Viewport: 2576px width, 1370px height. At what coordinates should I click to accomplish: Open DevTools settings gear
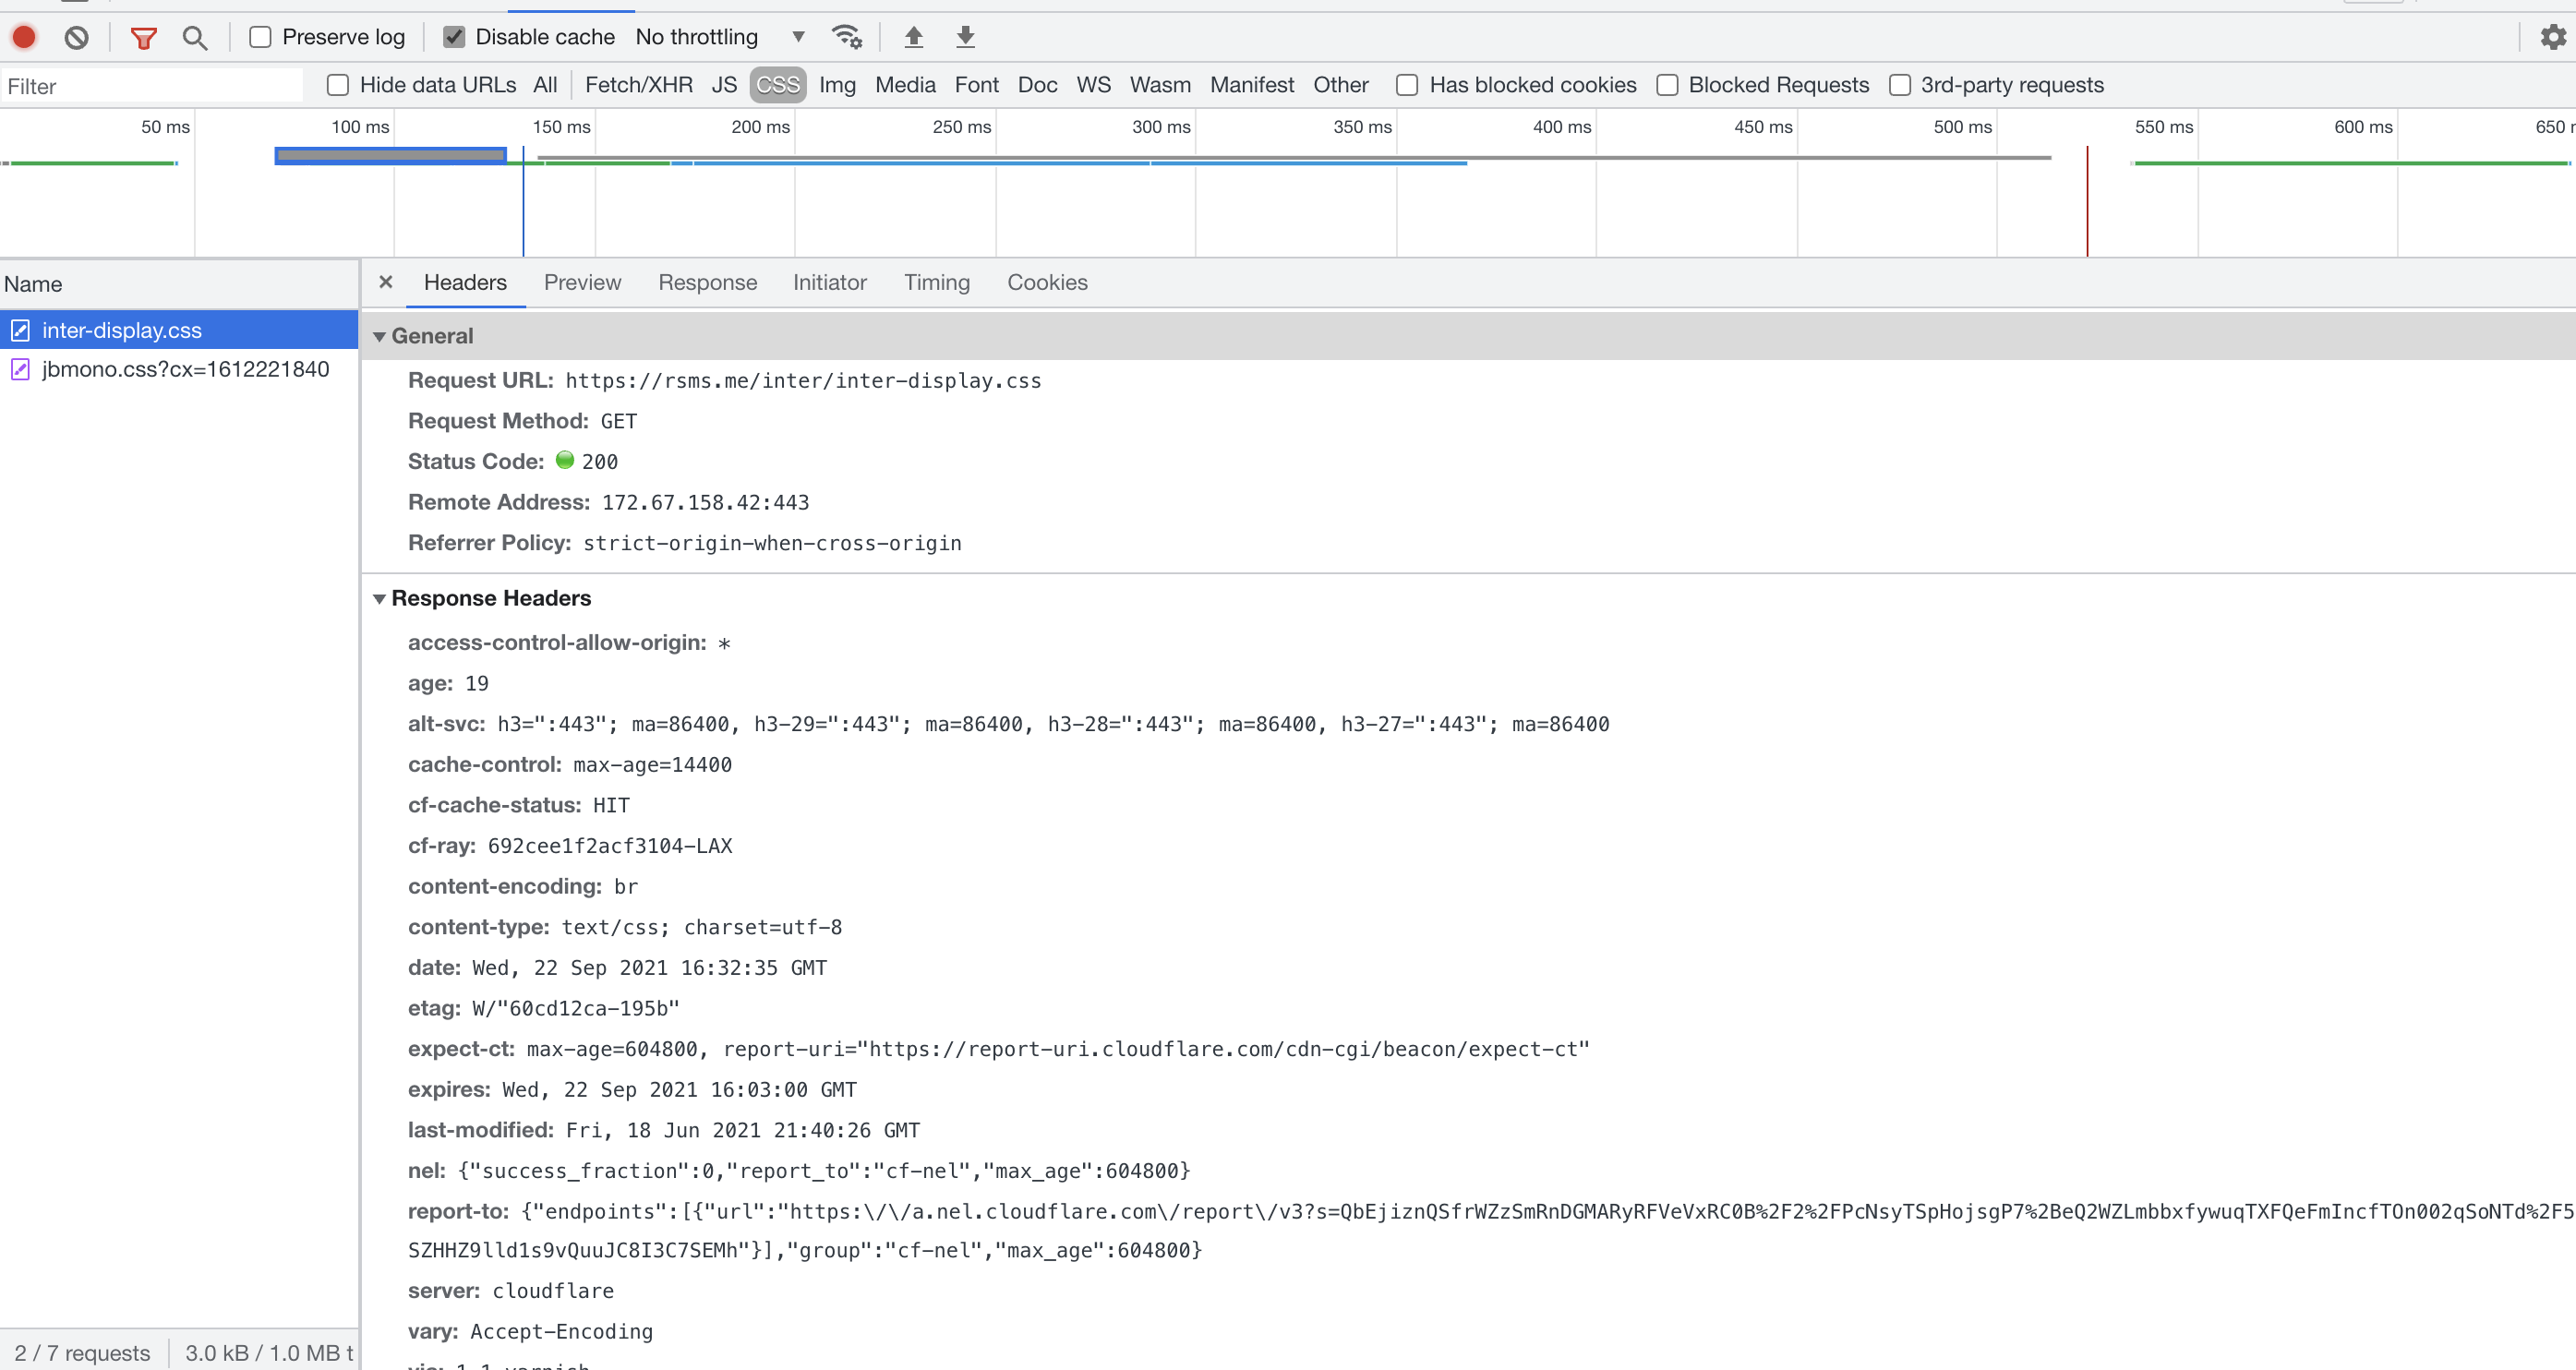[x=2553, y=36]
